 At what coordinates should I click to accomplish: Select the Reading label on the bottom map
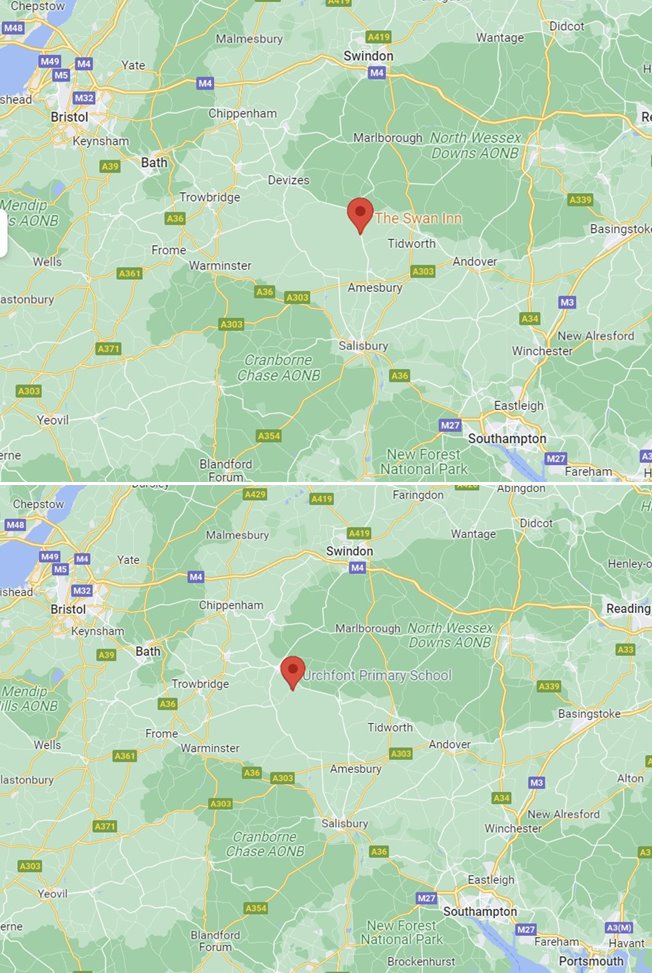click(628, 608)
